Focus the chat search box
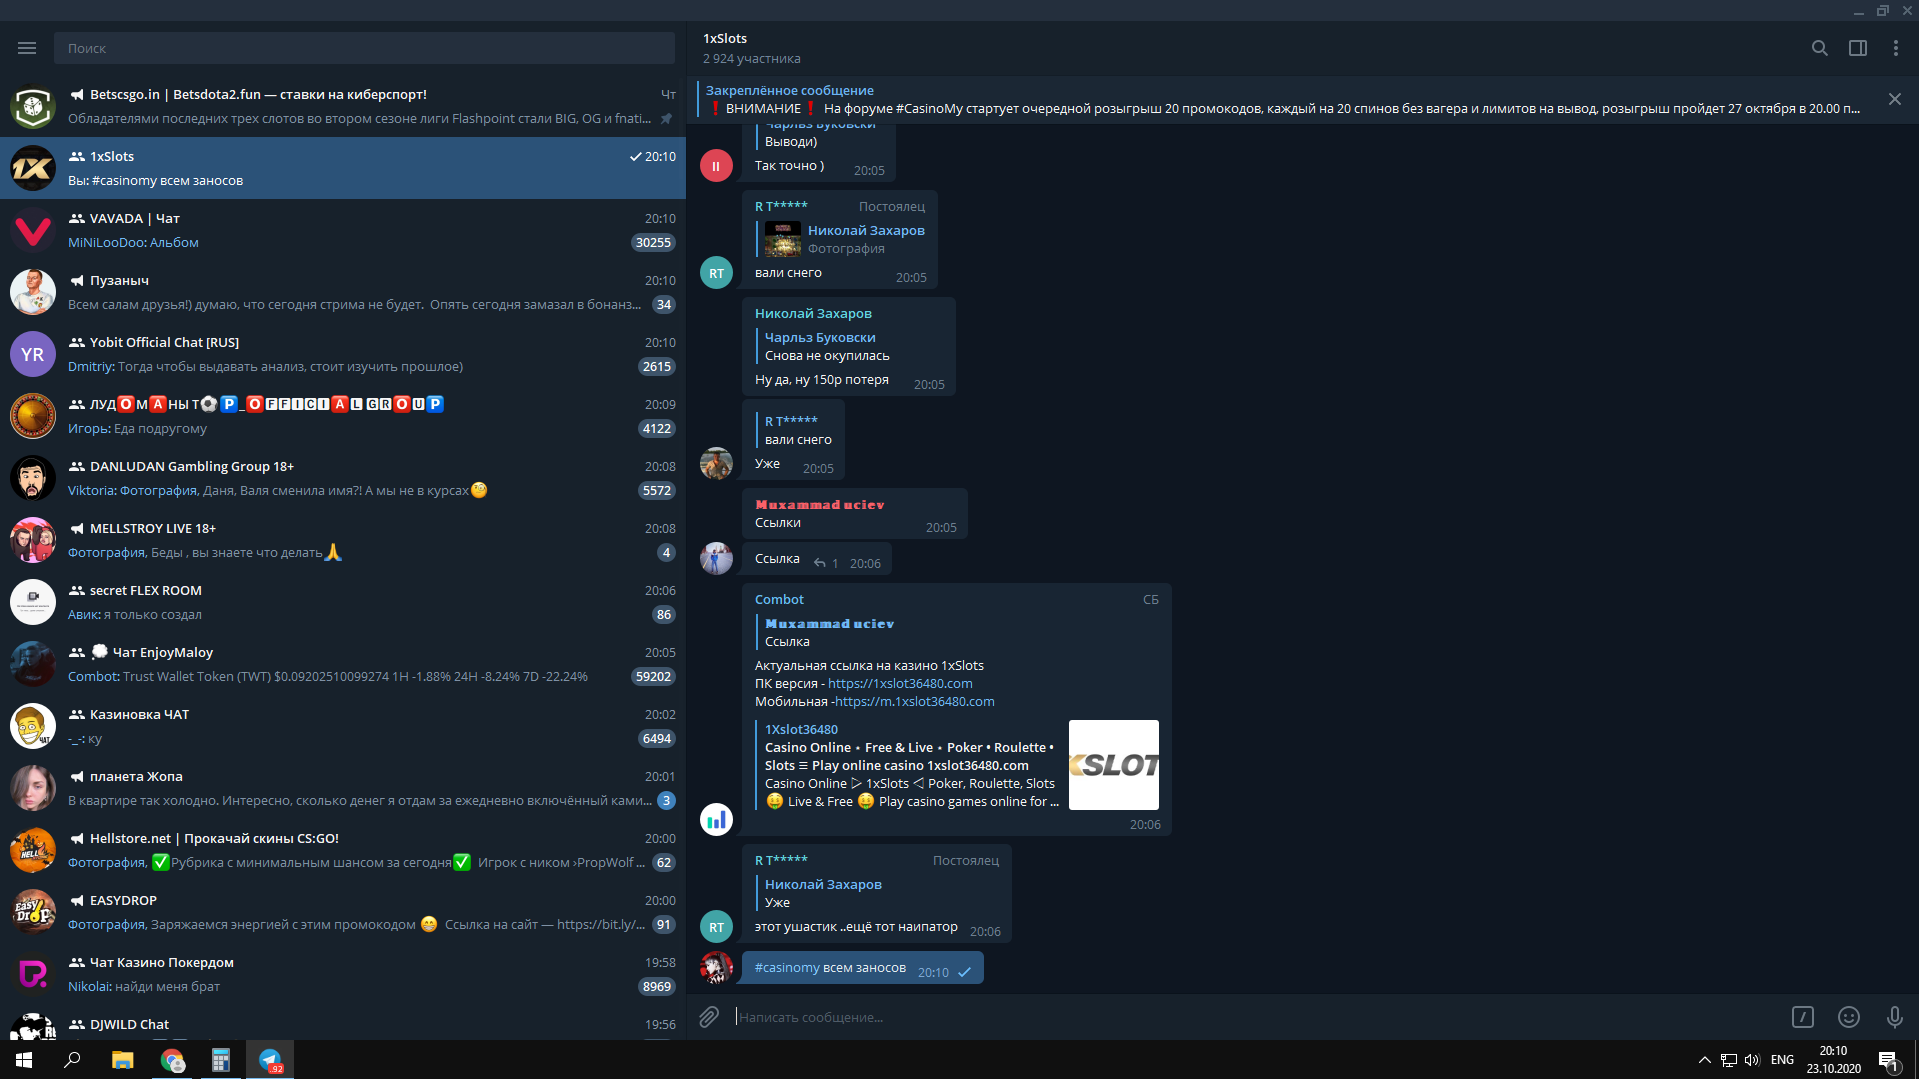 click(364, 48)
